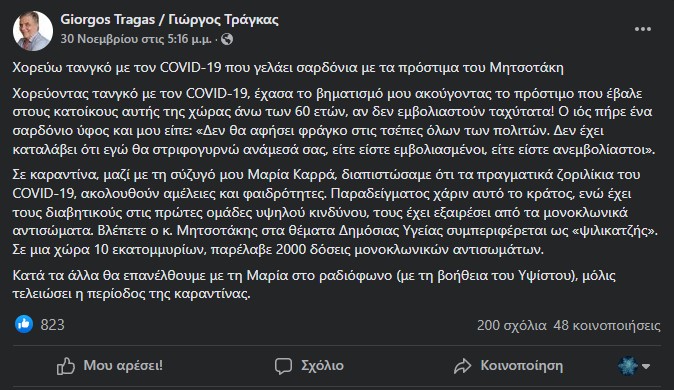Show who reacted via the 823 count

click(52, 325)
